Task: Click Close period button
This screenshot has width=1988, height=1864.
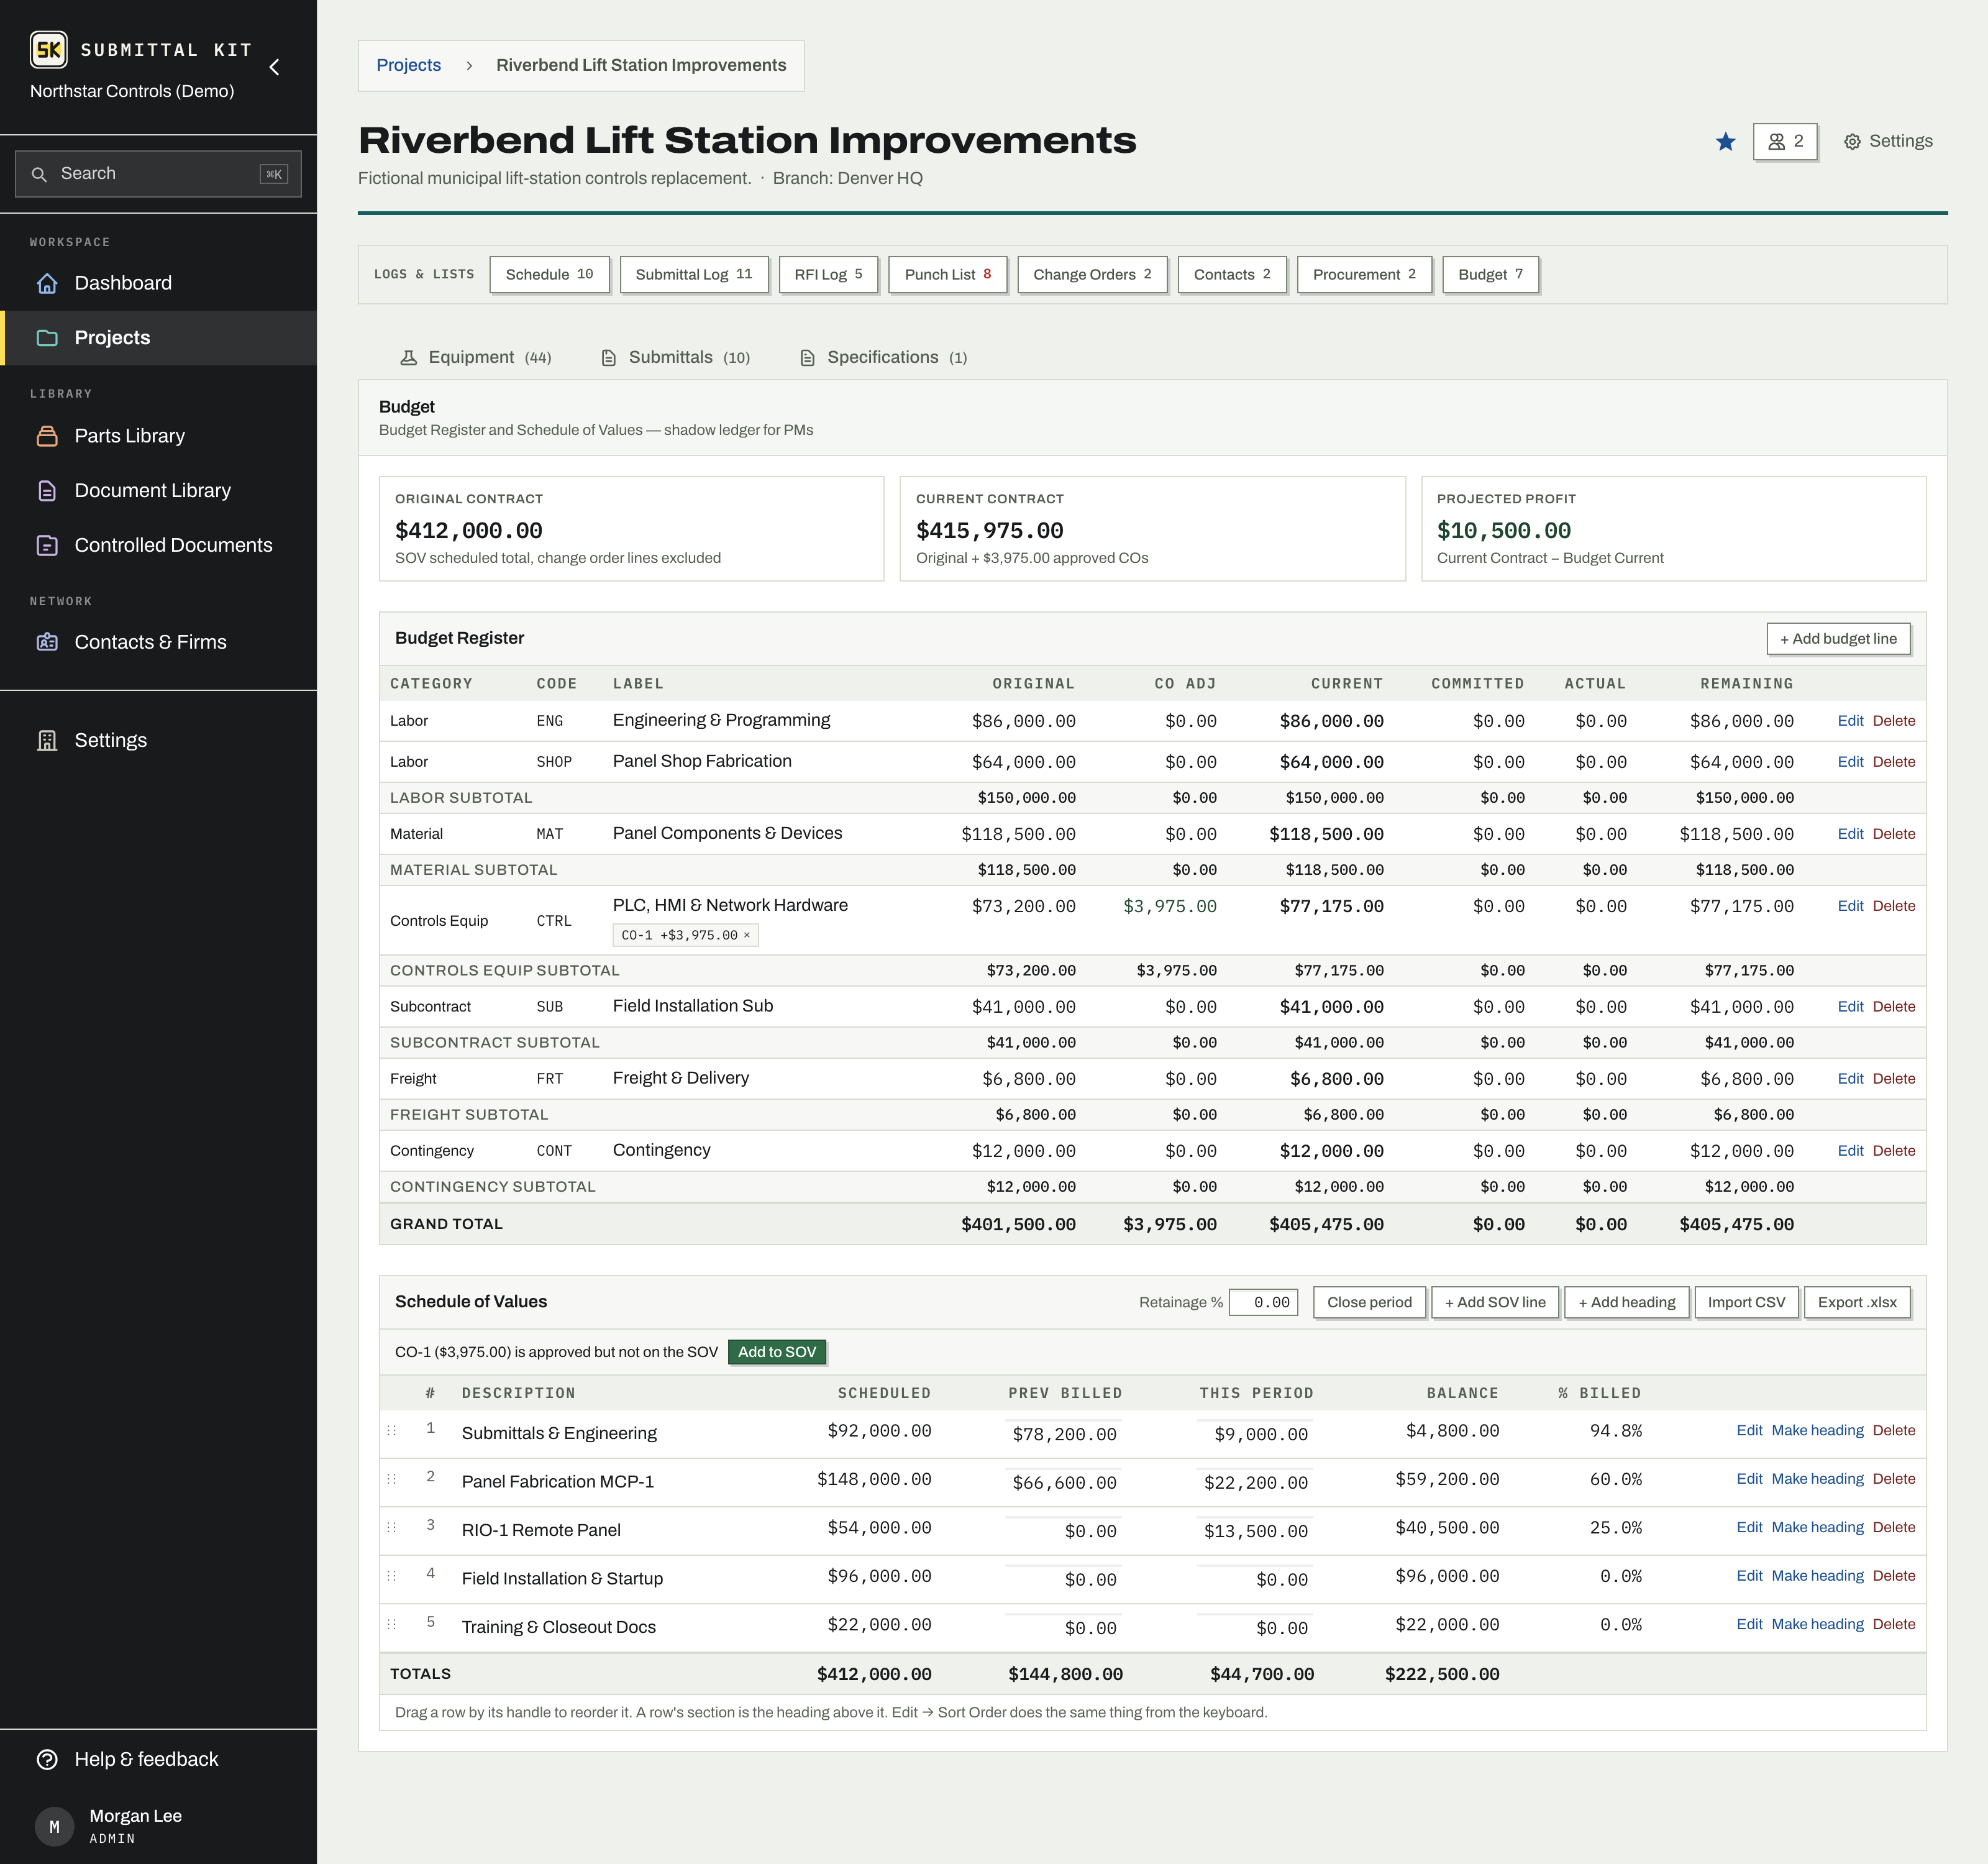Action: [1369, 1302]
